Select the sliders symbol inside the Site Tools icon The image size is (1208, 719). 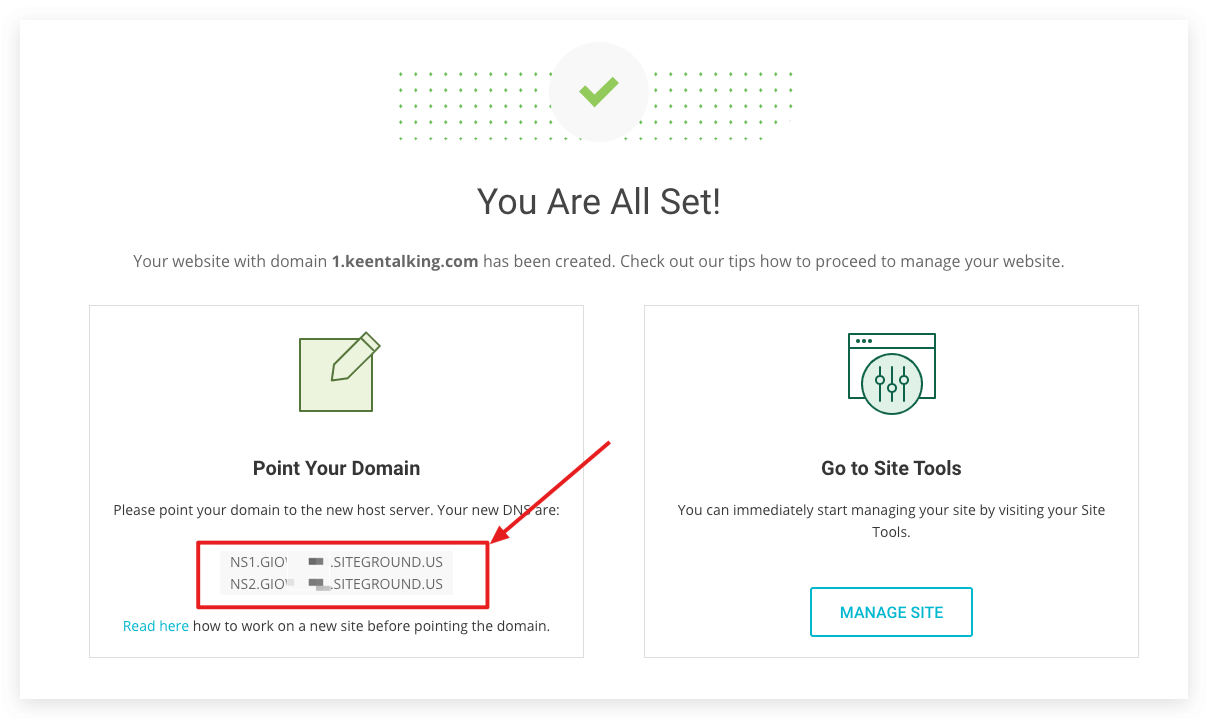891,382
